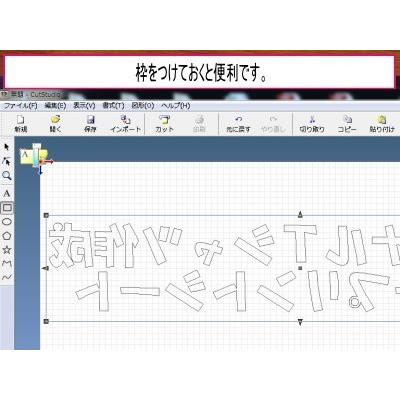Redo with the やり直し button
Screen dimensions: 400x400
coord(273,124)
